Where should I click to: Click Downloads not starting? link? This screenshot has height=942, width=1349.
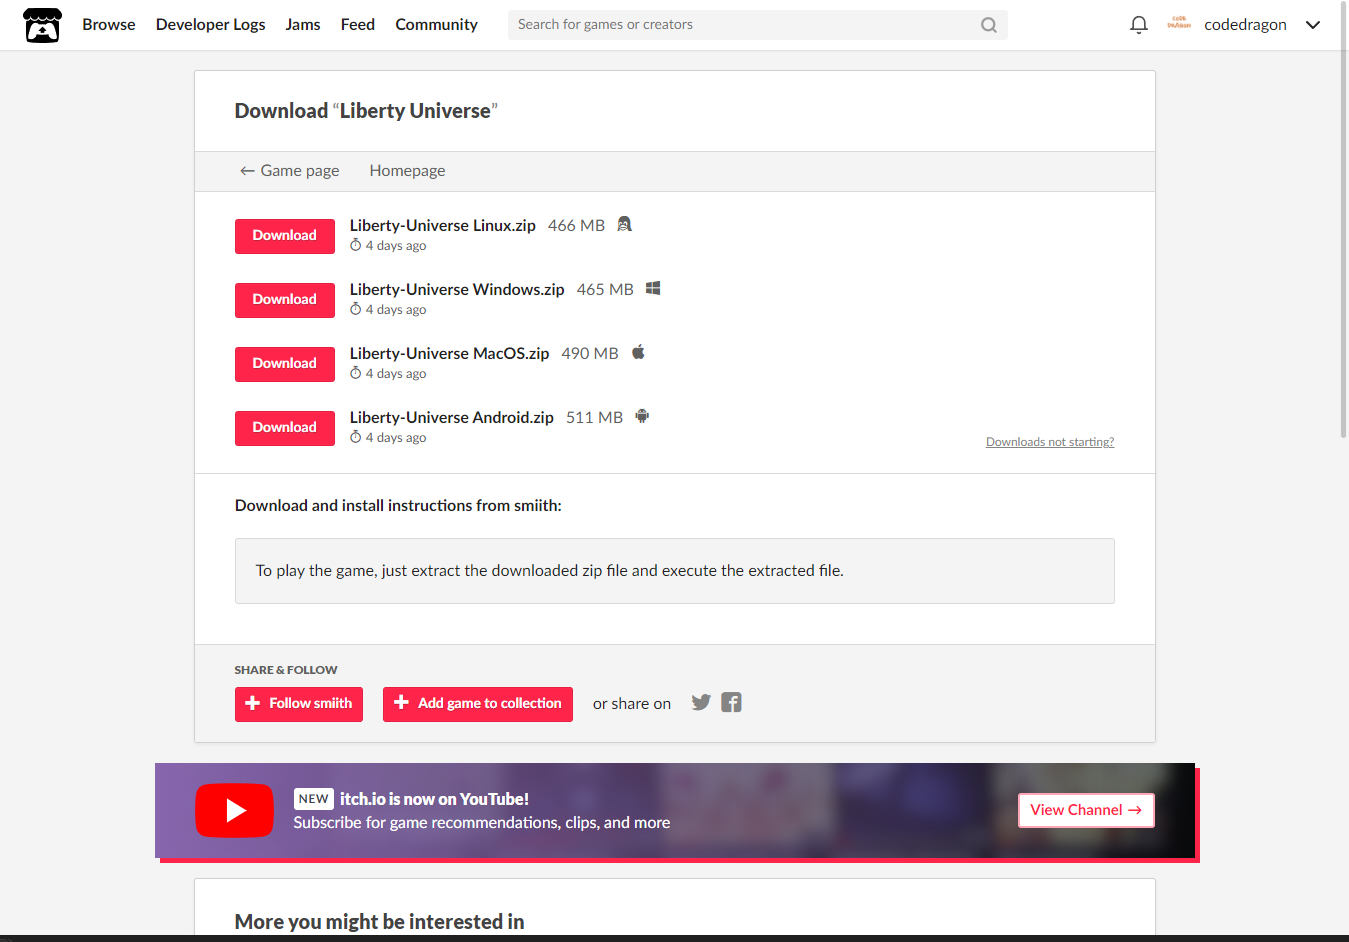(x=1050, y=442)
